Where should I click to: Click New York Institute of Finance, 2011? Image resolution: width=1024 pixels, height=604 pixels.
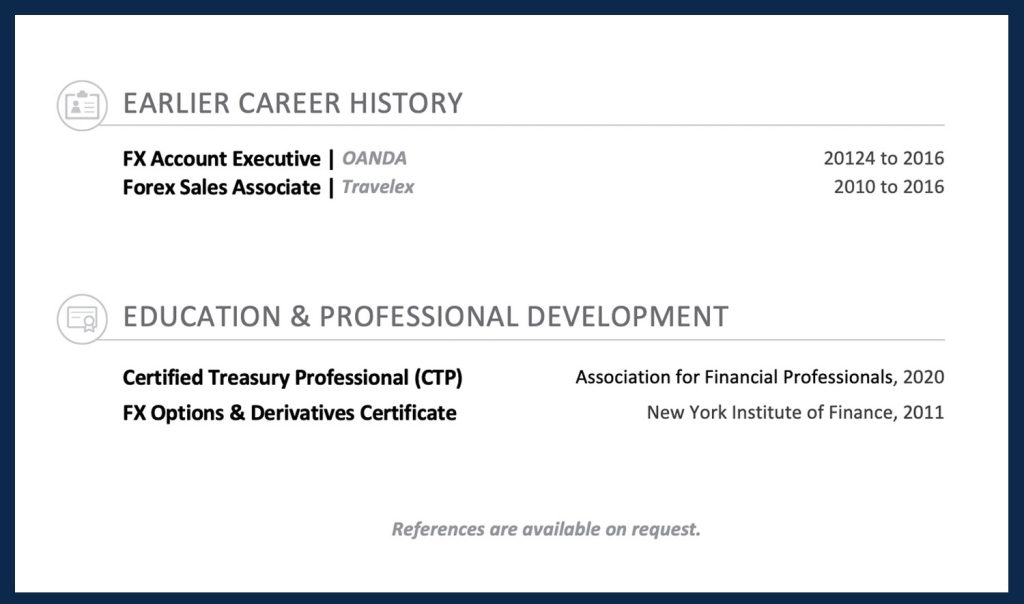tap(795, 413)
